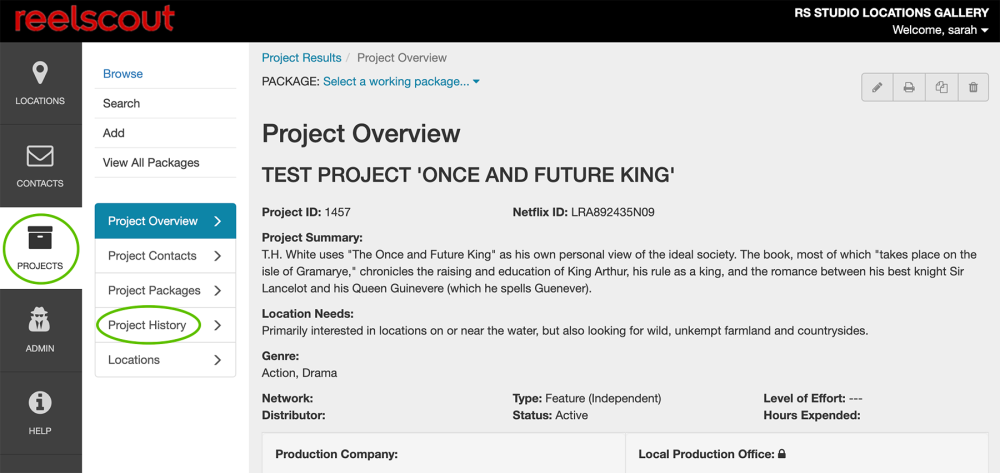Open Help via info icon
1000x473 pixels.
[40, 412]
